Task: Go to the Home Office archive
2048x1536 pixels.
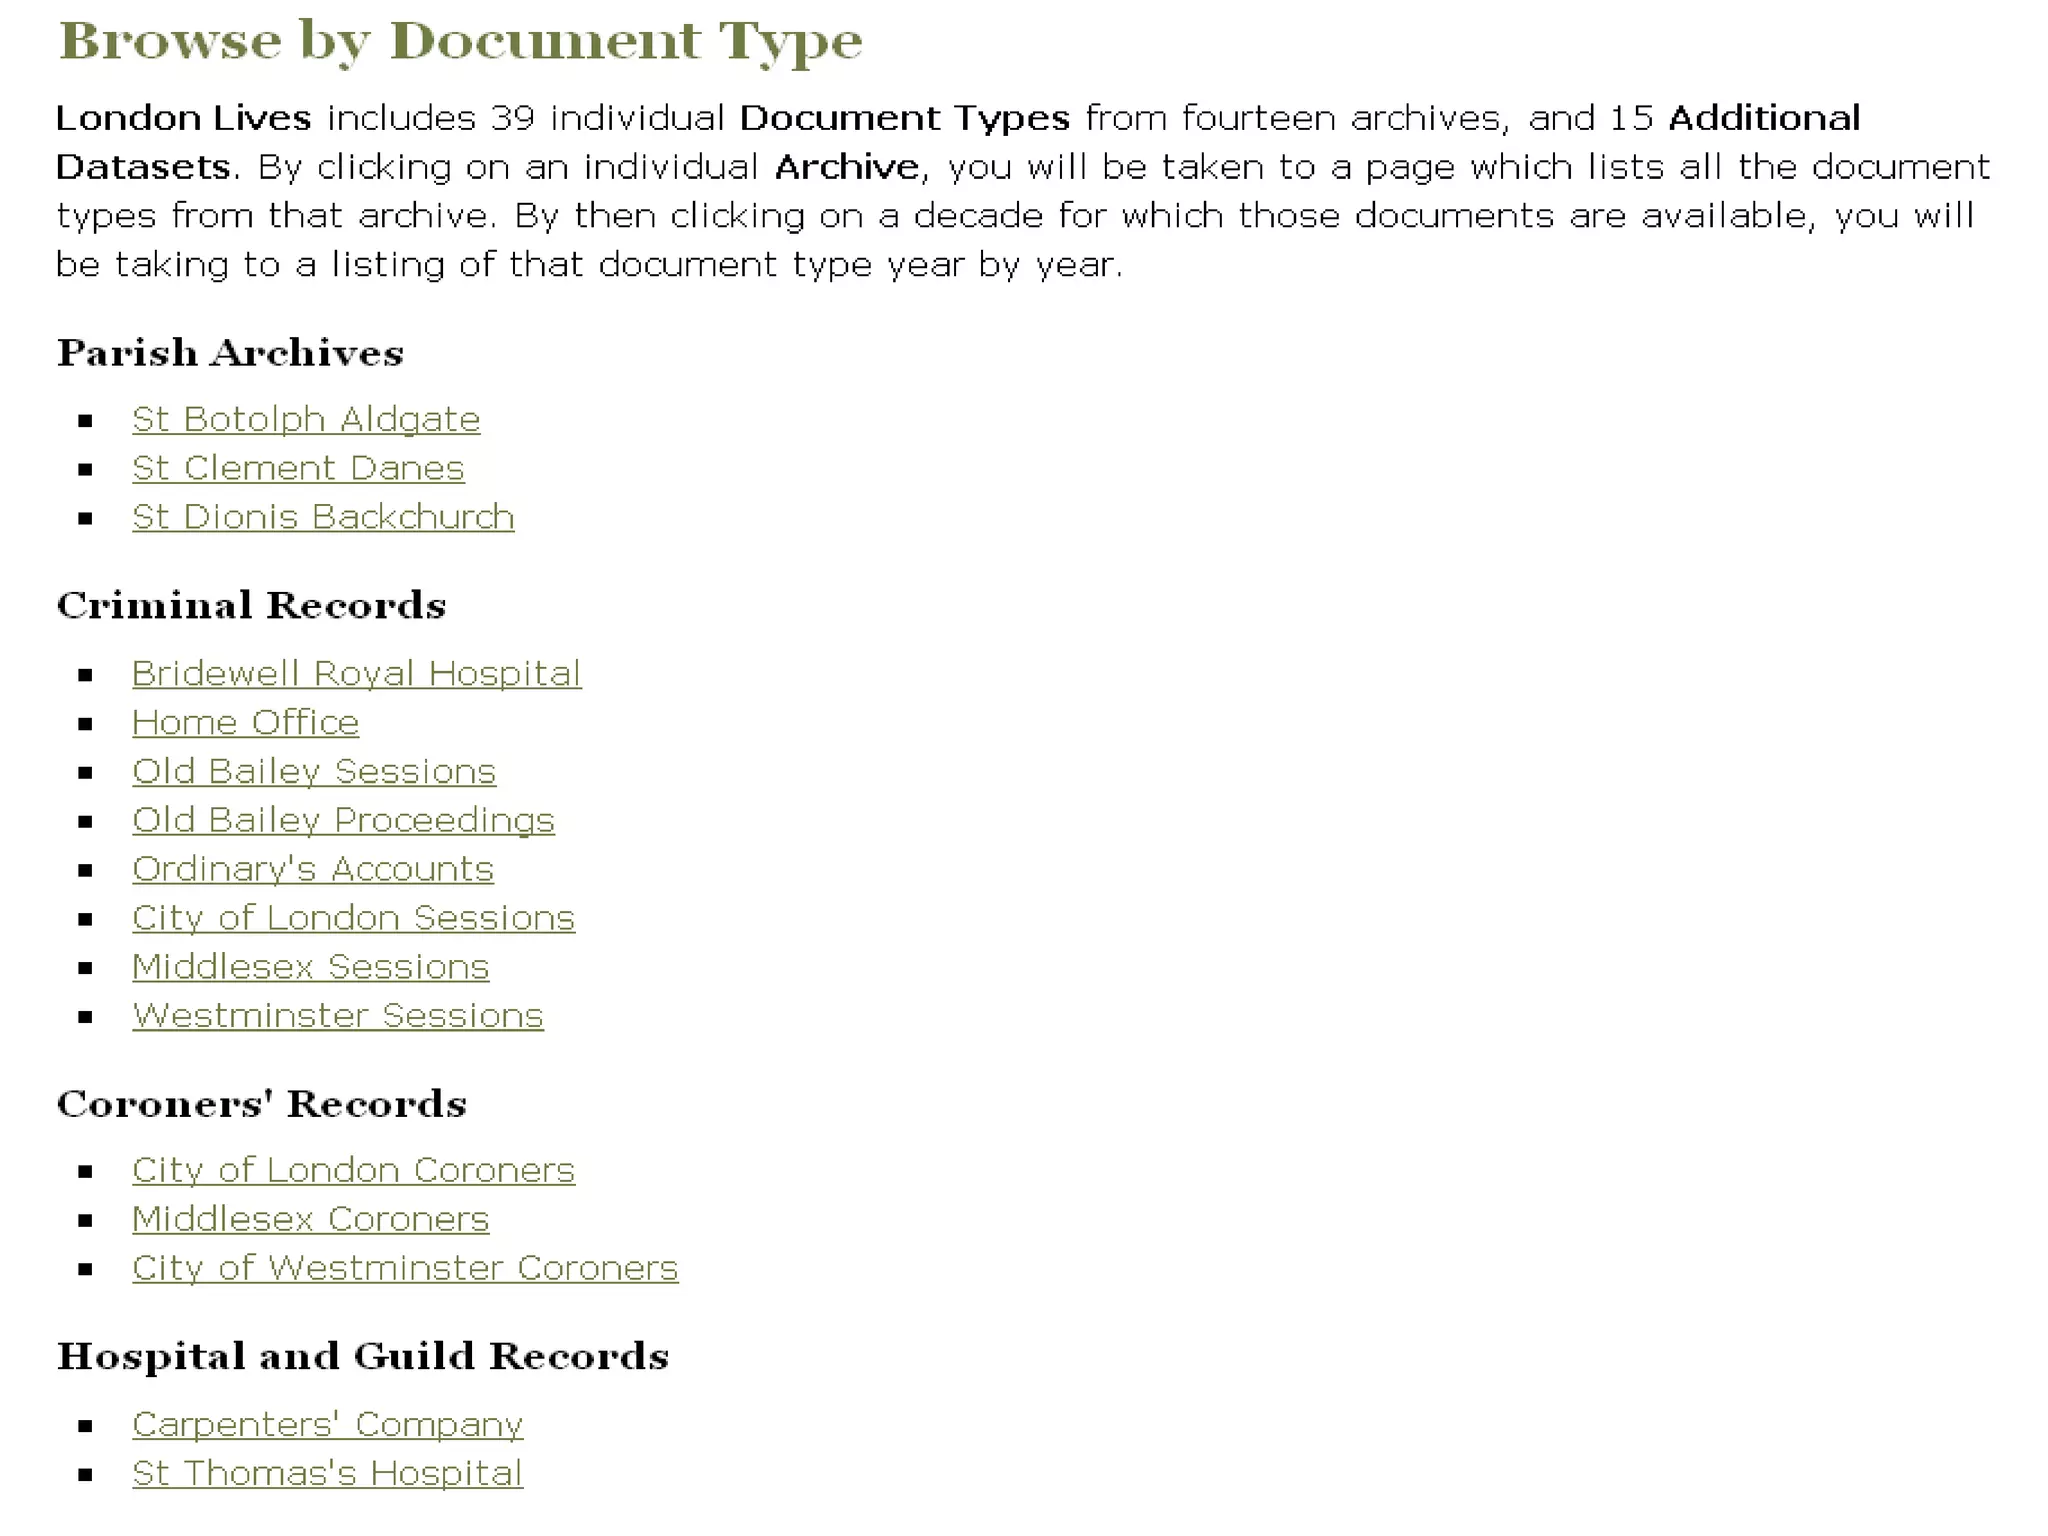Action: pos(245,722)
